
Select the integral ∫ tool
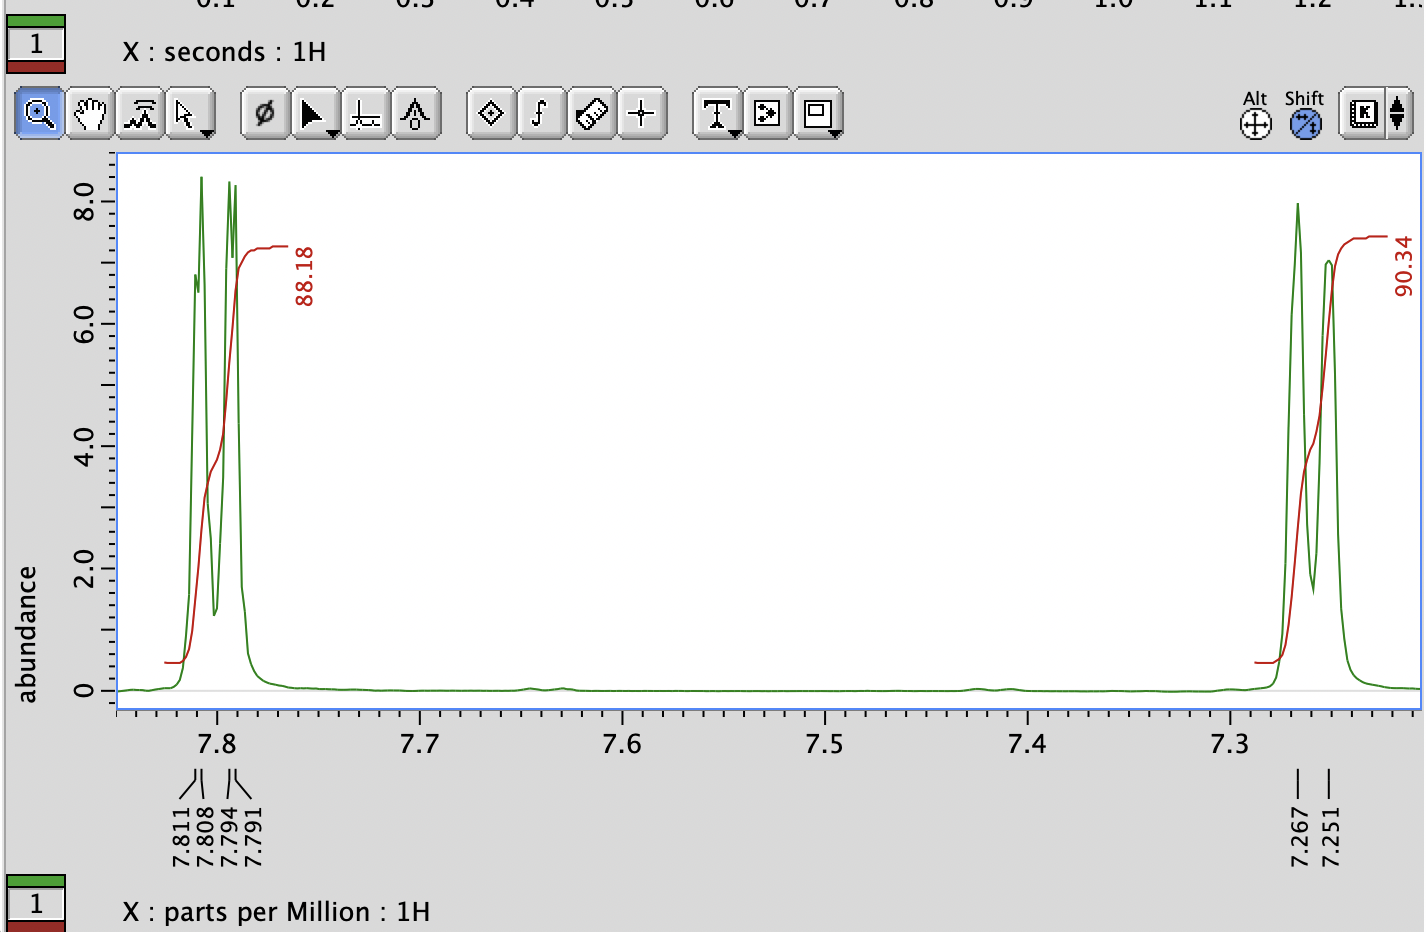pos(540,113)
